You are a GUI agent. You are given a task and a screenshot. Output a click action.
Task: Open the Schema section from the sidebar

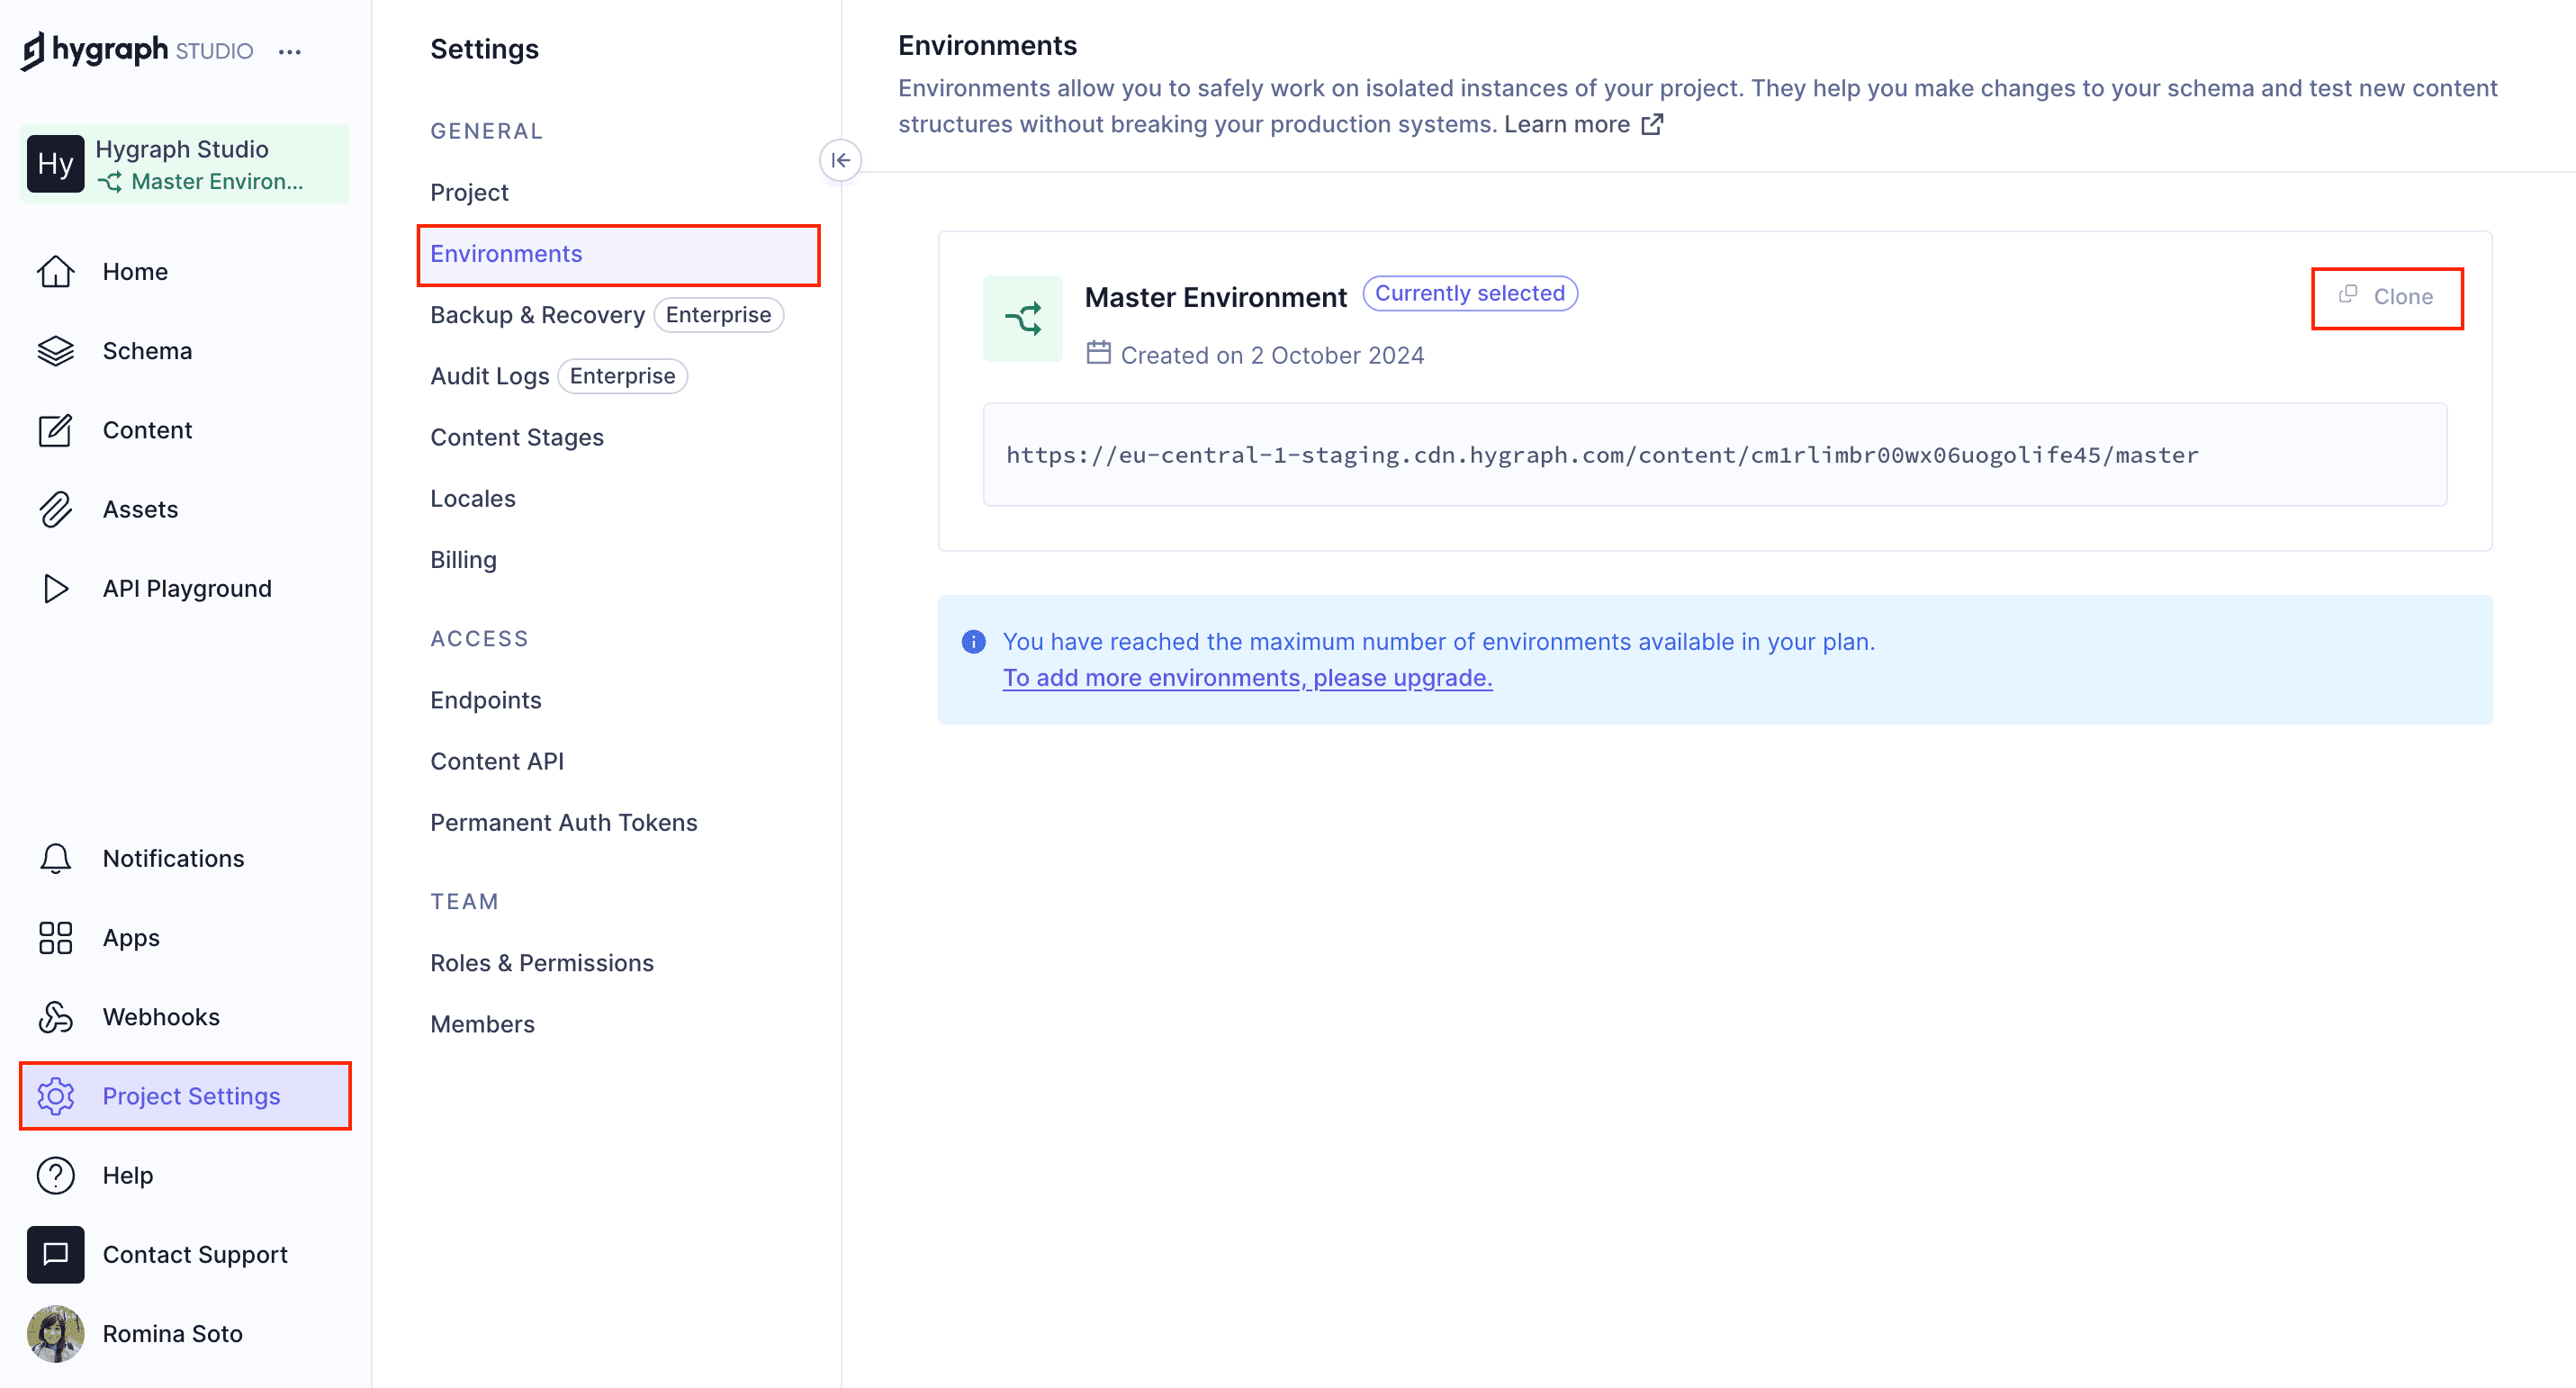tap(146, 350)
